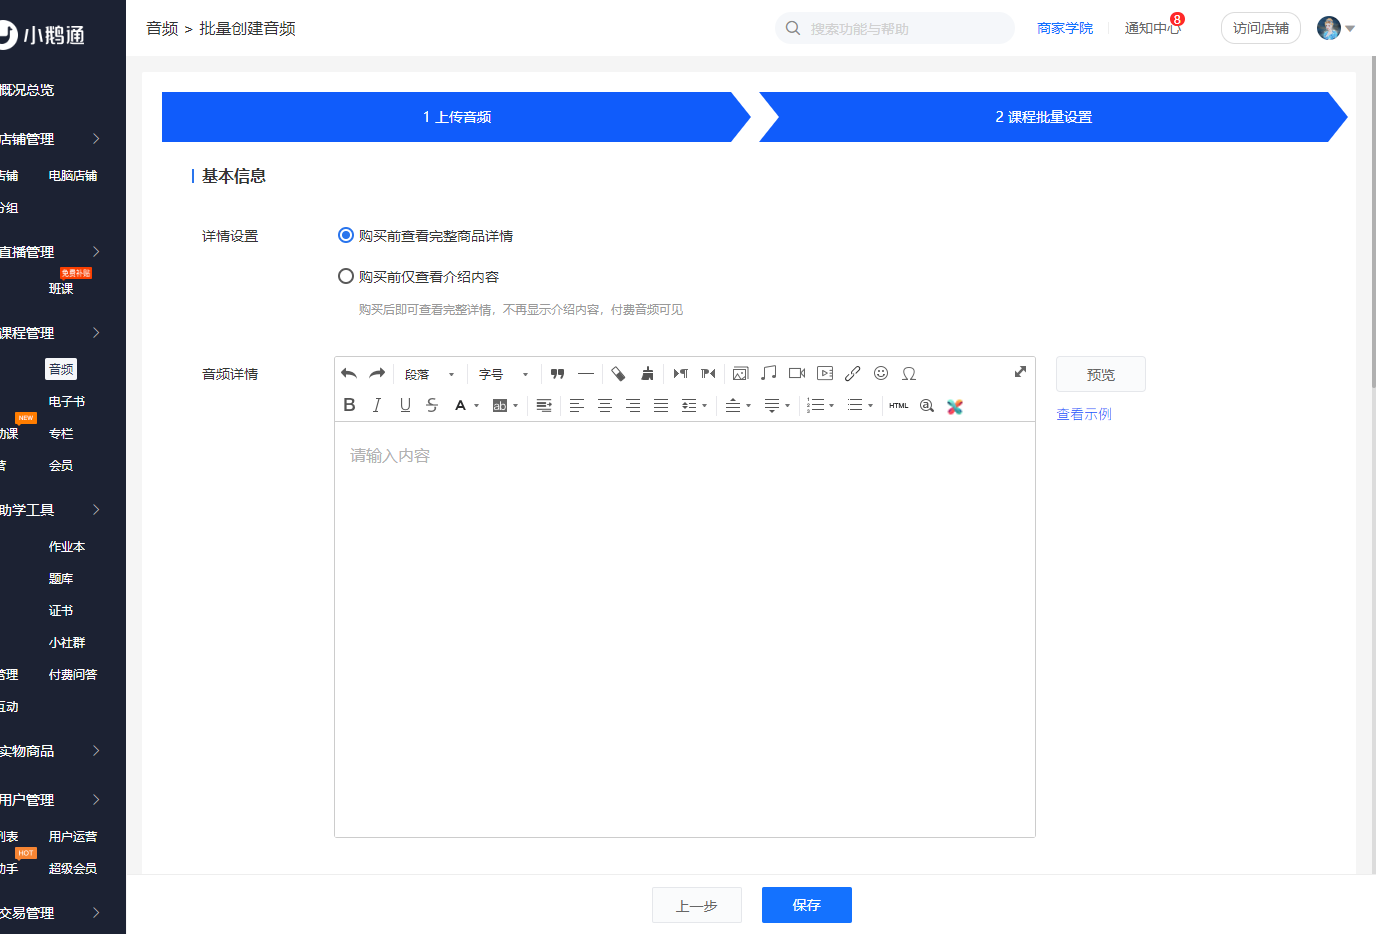Align text to the left
The height and width of the screenshot is (934, 1376).
click(x=577, y=406)
